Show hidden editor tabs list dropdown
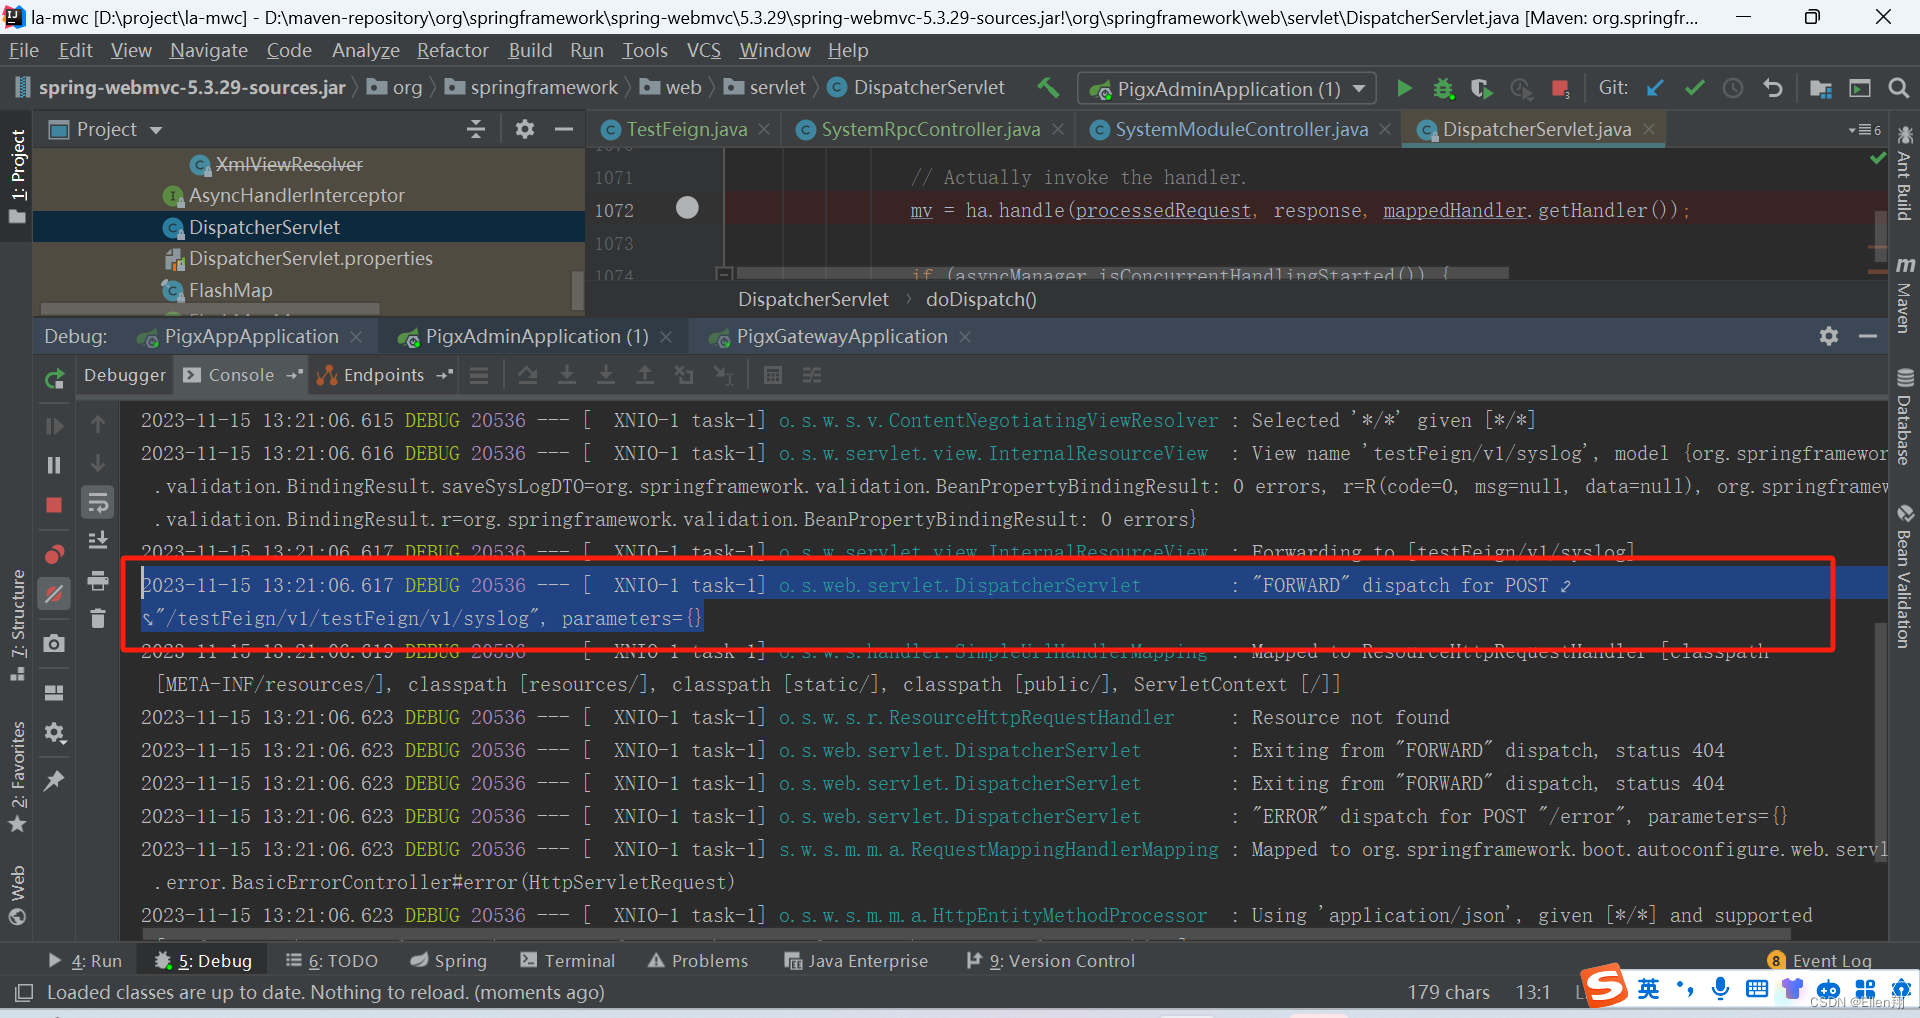 click(1864, 130)
